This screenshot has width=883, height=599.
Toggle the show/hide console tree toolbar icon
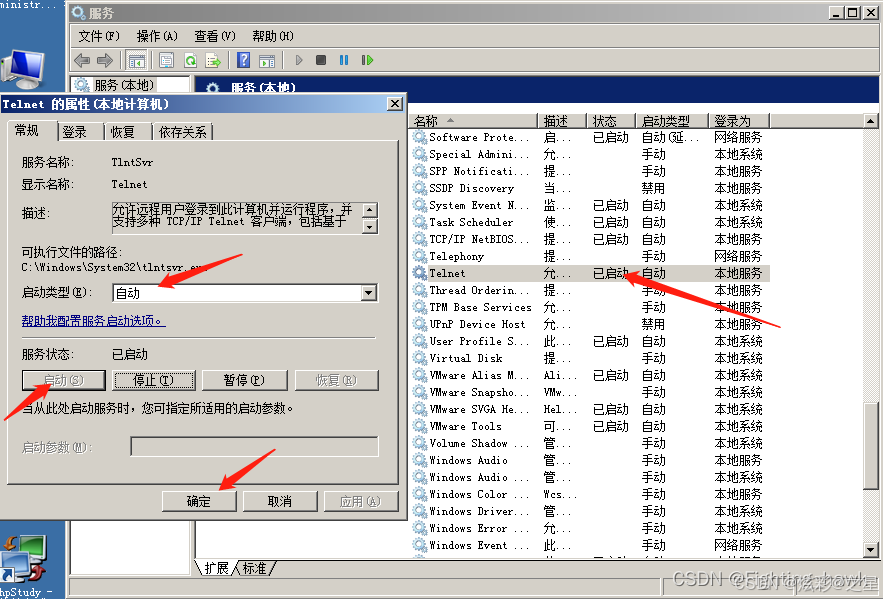coord(136,60)
